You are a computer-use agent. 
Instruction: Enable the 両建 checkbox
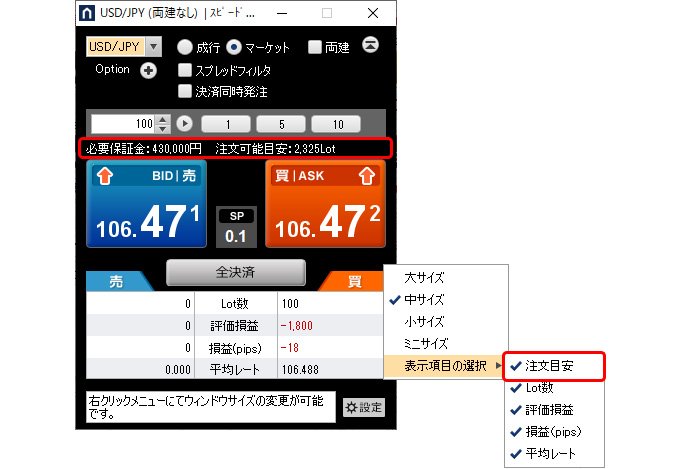[x=314, y=47]
